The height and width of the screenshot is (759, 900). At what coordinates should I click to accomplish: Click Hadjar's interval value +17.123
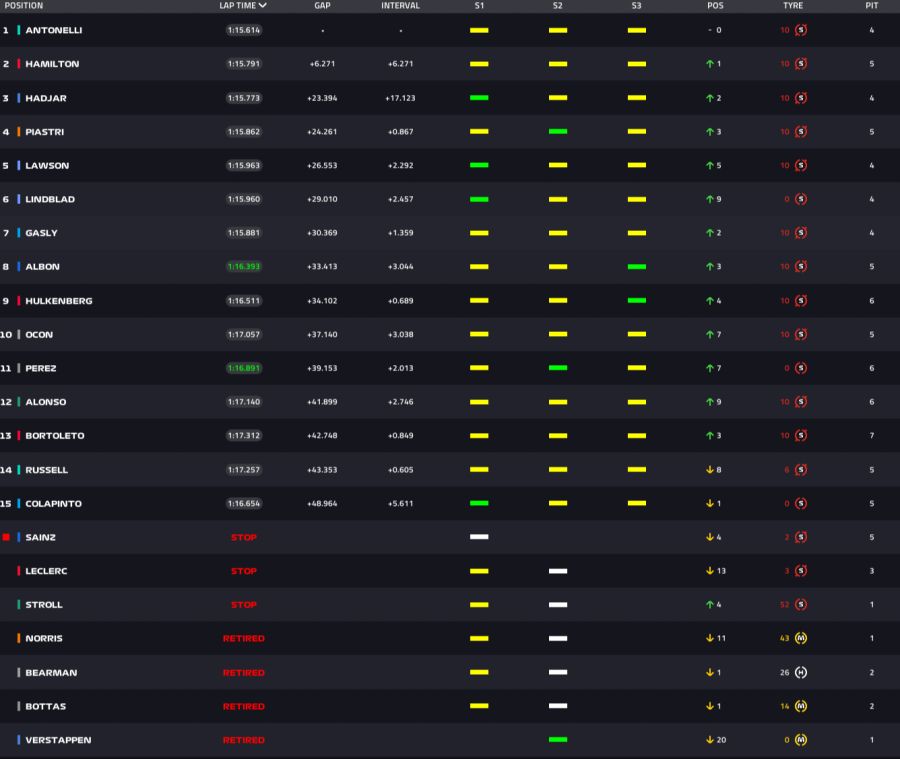point(400,98)
